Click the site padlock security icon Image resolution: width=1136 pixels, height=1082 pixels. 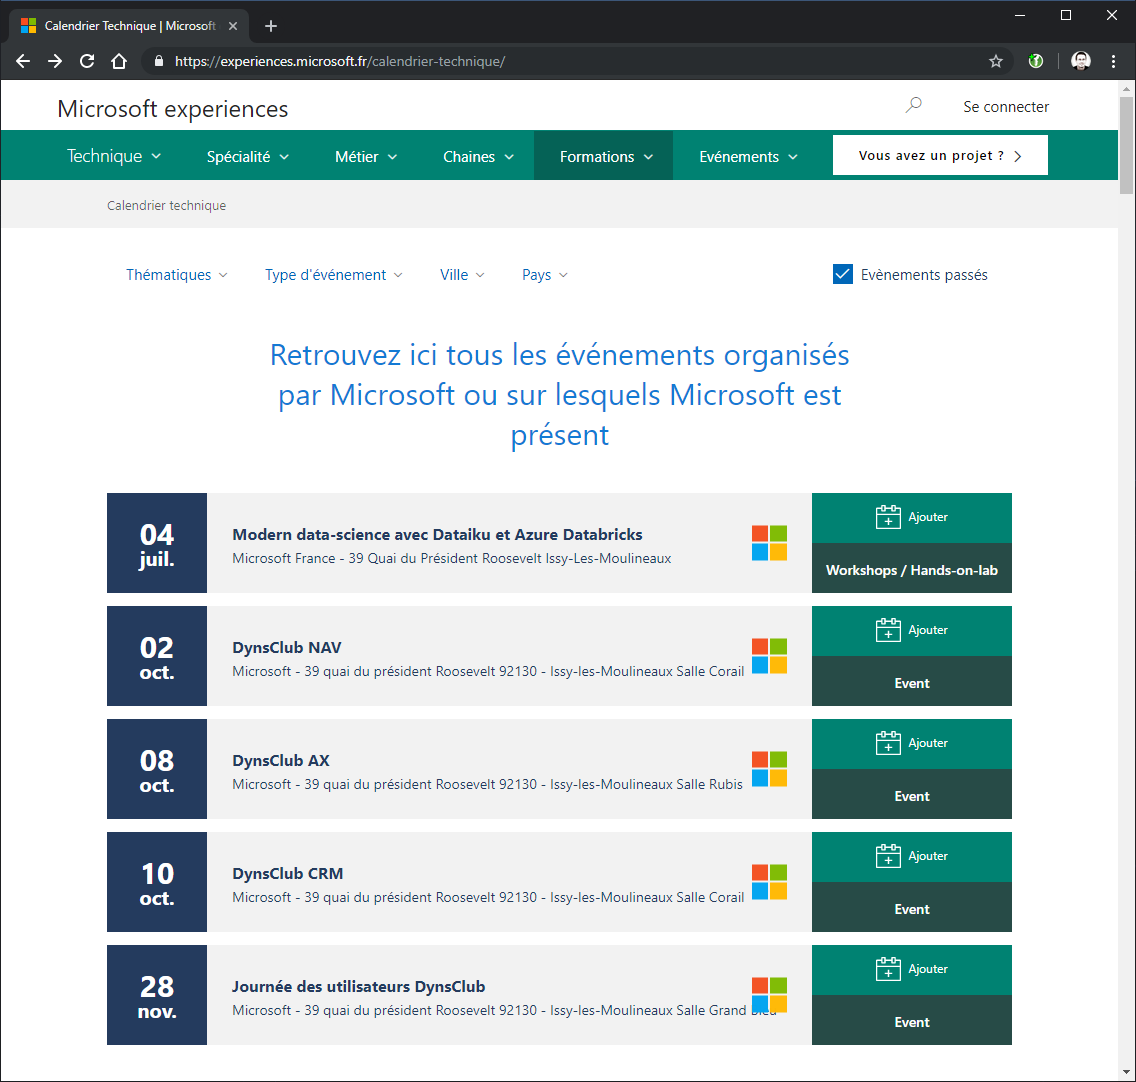click(x=159, y=62)
